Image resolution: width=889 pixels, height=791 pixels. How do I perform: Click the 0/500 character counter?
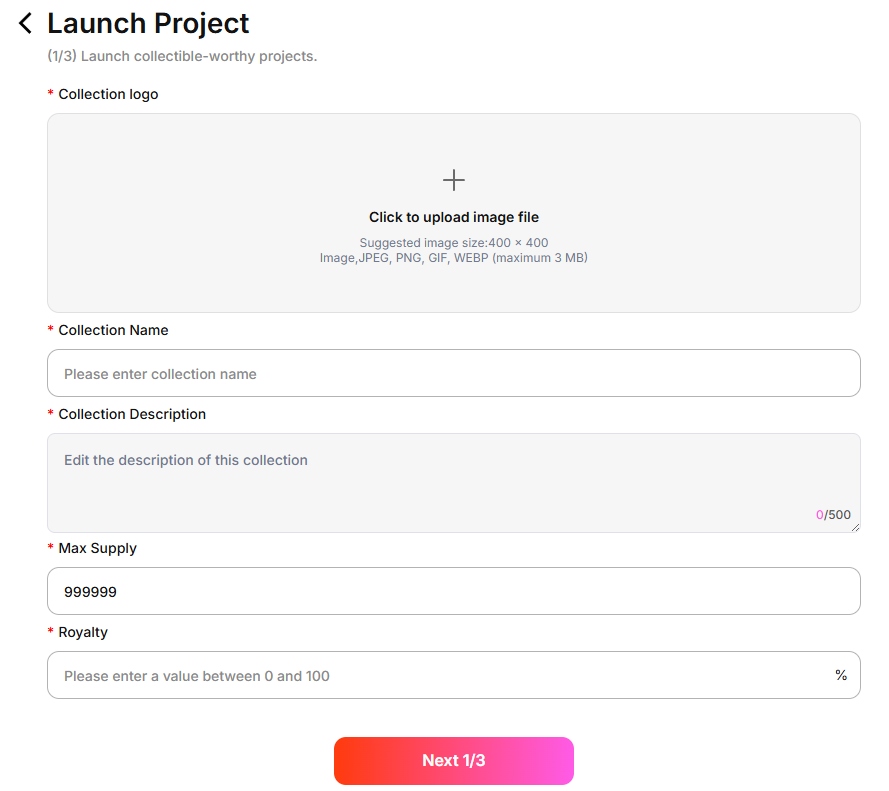point(833,515)
